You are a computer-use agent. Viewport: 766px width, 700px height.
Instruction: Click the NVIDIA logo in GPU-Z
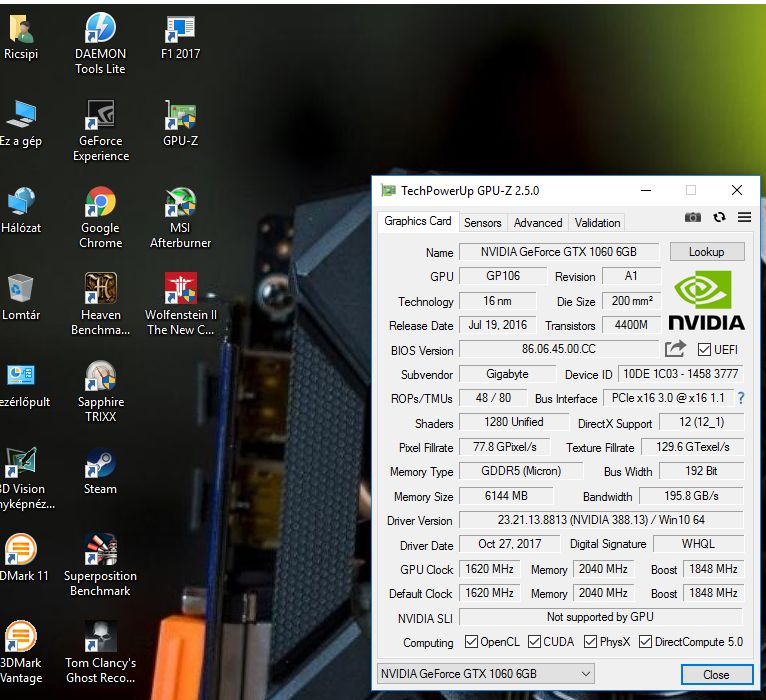[706, 301]
